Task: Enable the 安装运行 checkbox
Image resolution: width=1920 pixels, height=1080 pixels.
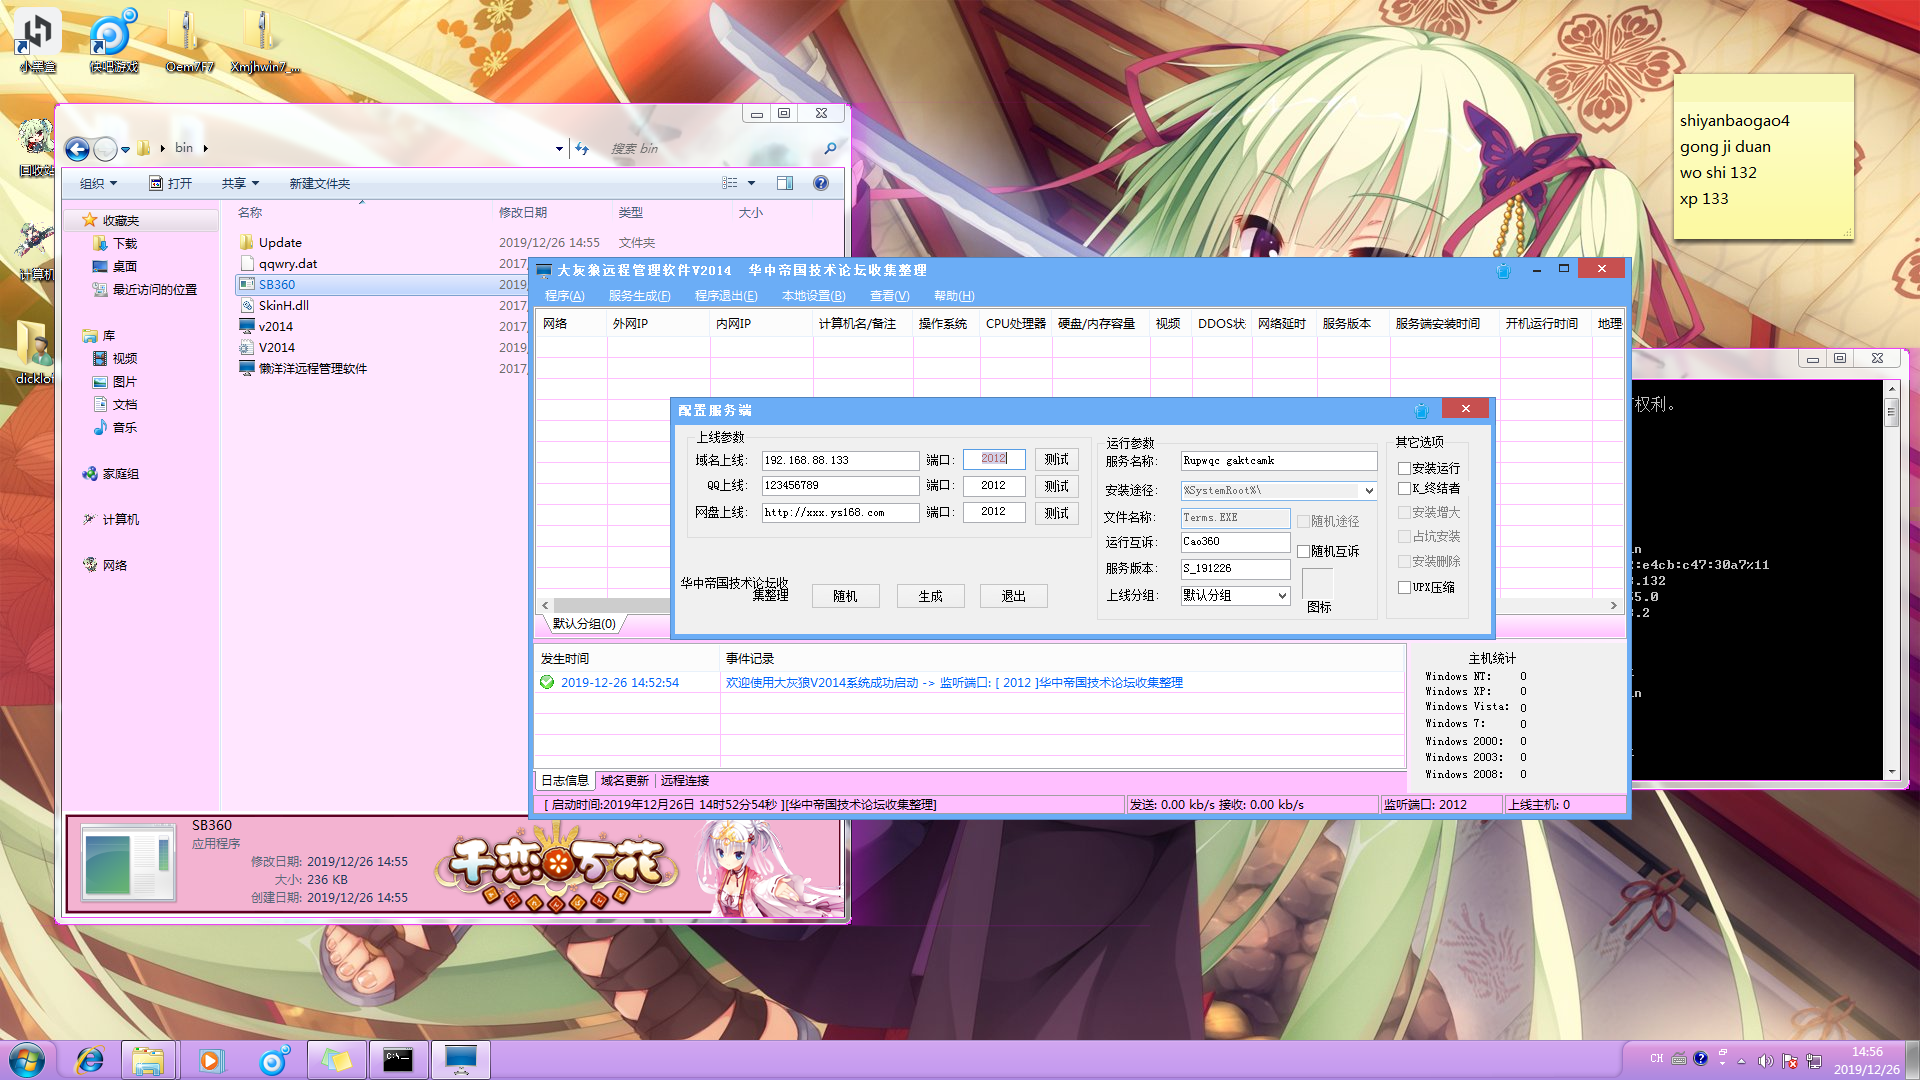Action: (x=1404, y=468)
